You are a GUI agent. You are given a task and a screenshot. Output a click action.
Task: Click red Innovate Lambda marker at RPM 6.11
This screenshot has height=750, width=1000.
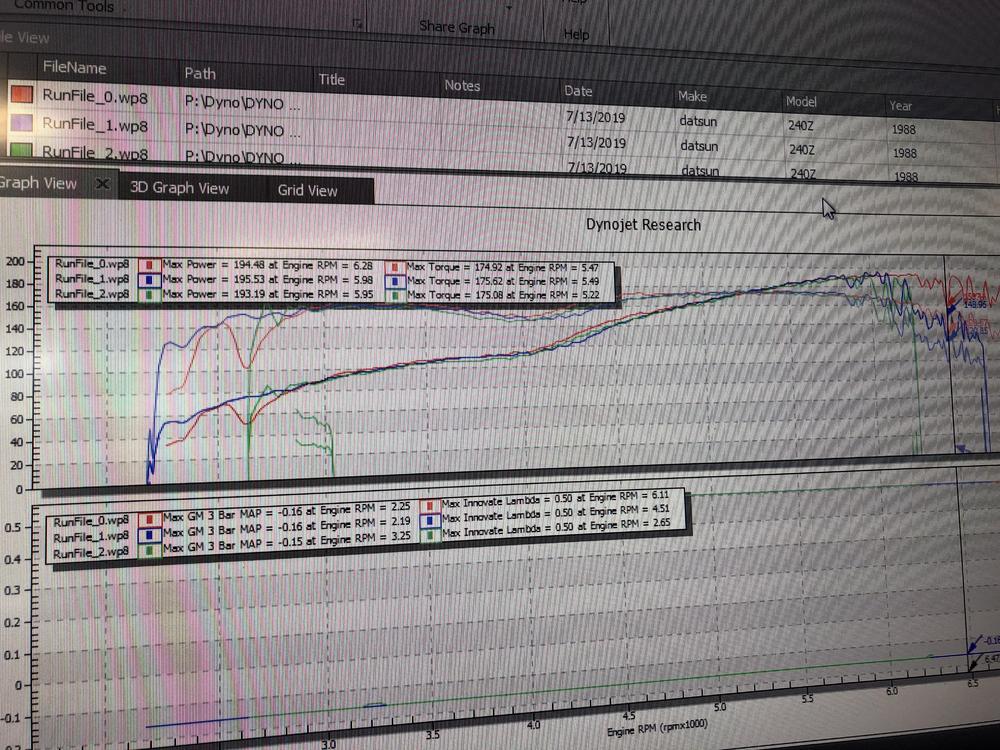430,505
